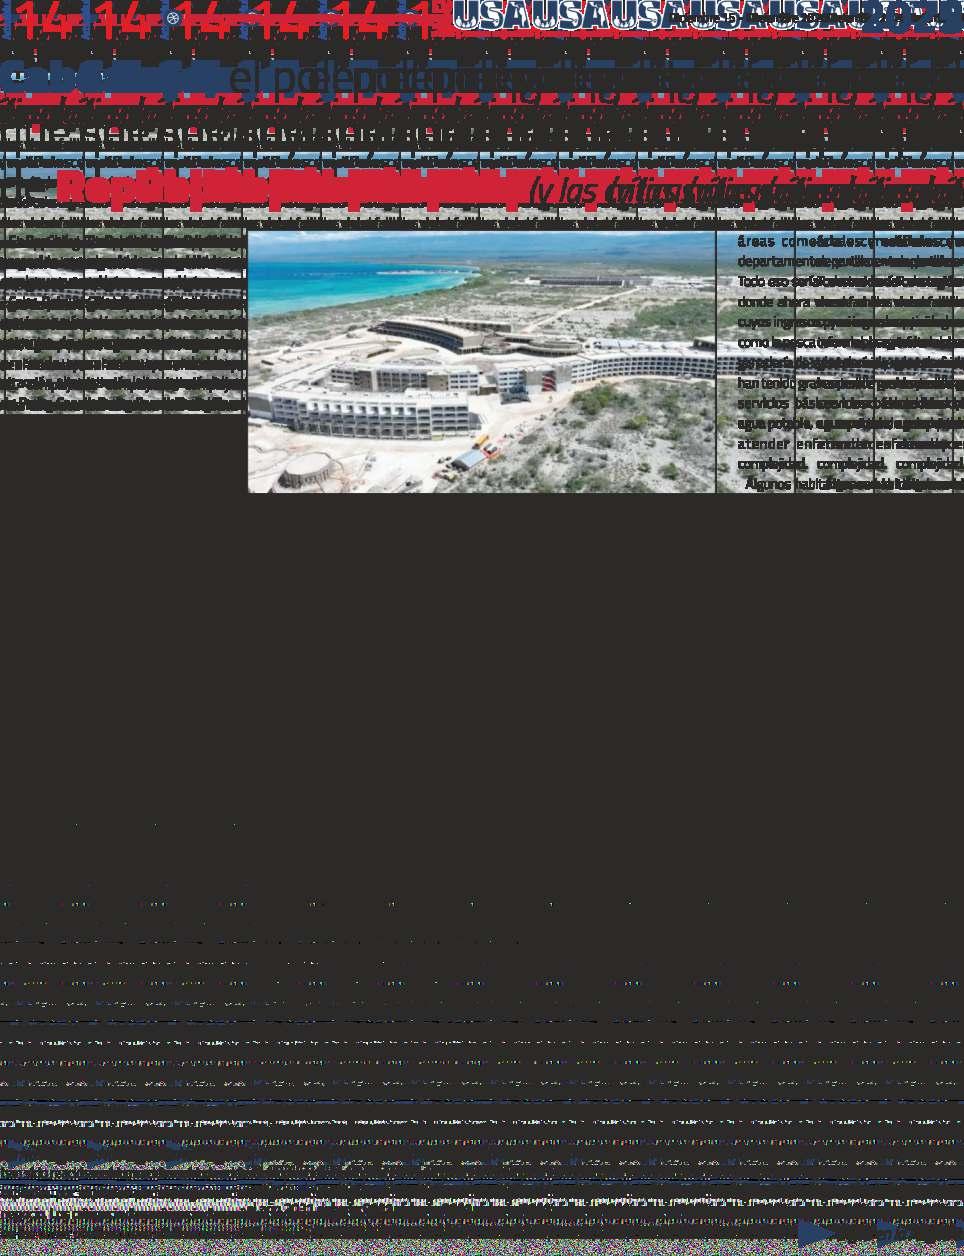
Task: Click the line starting "atender"
Action: pos(850,443)
